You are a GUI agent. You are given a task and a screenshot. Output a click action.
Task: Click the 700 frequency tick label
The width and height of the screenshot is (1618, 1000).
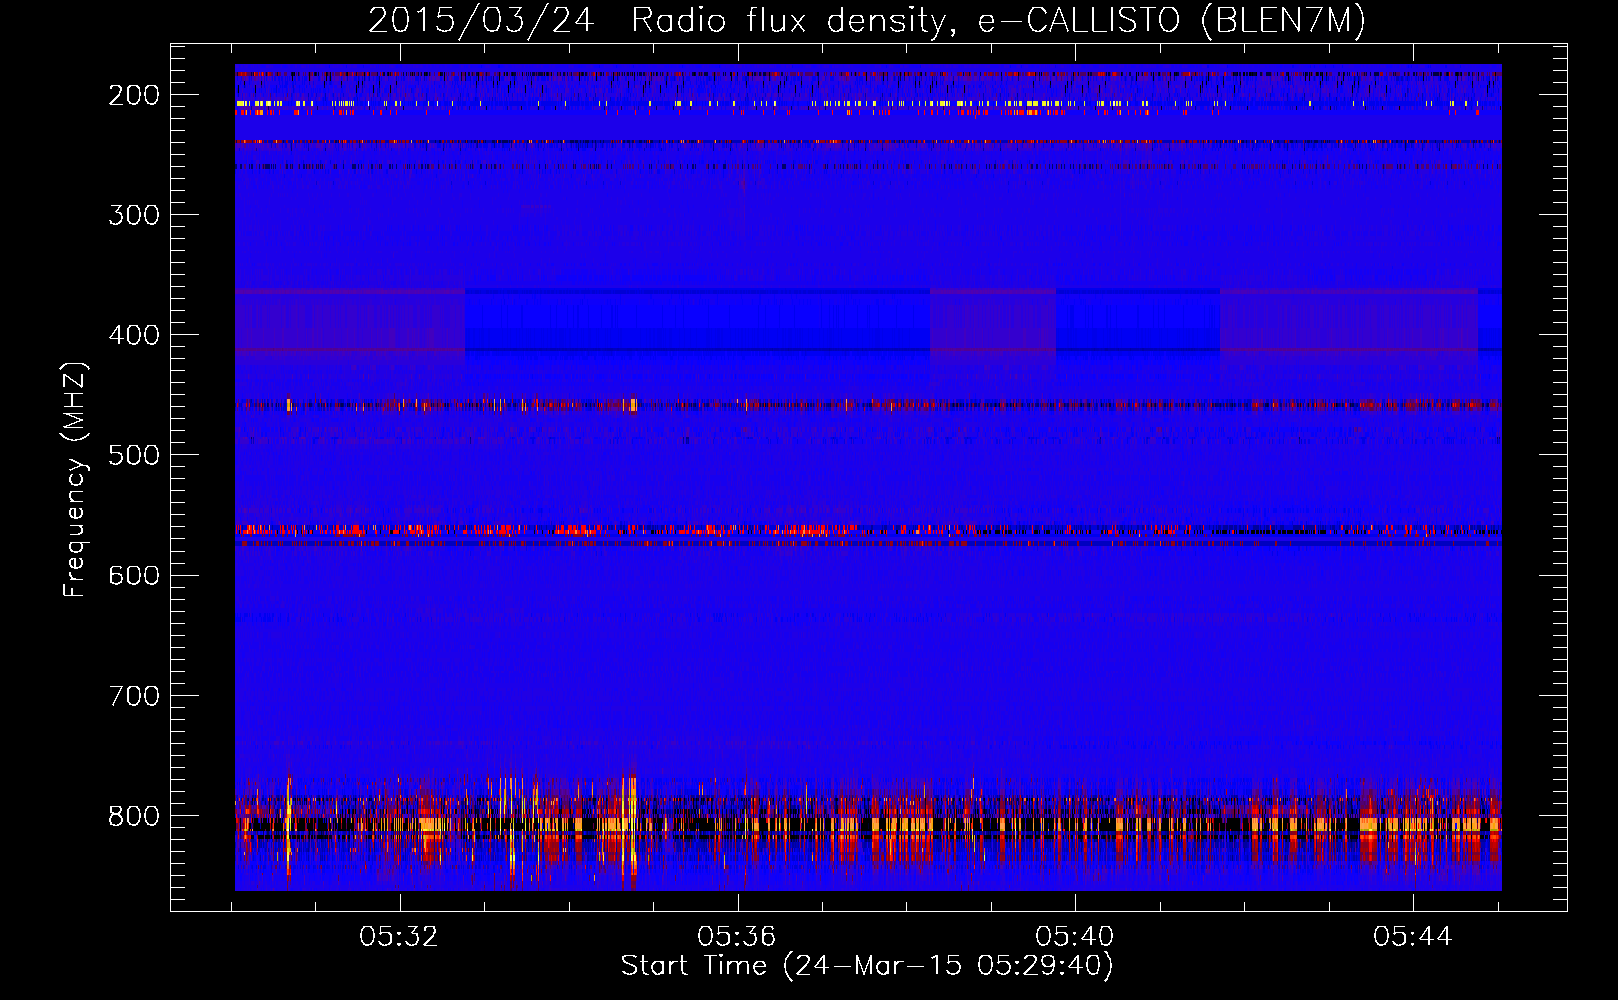pos(134,695)
